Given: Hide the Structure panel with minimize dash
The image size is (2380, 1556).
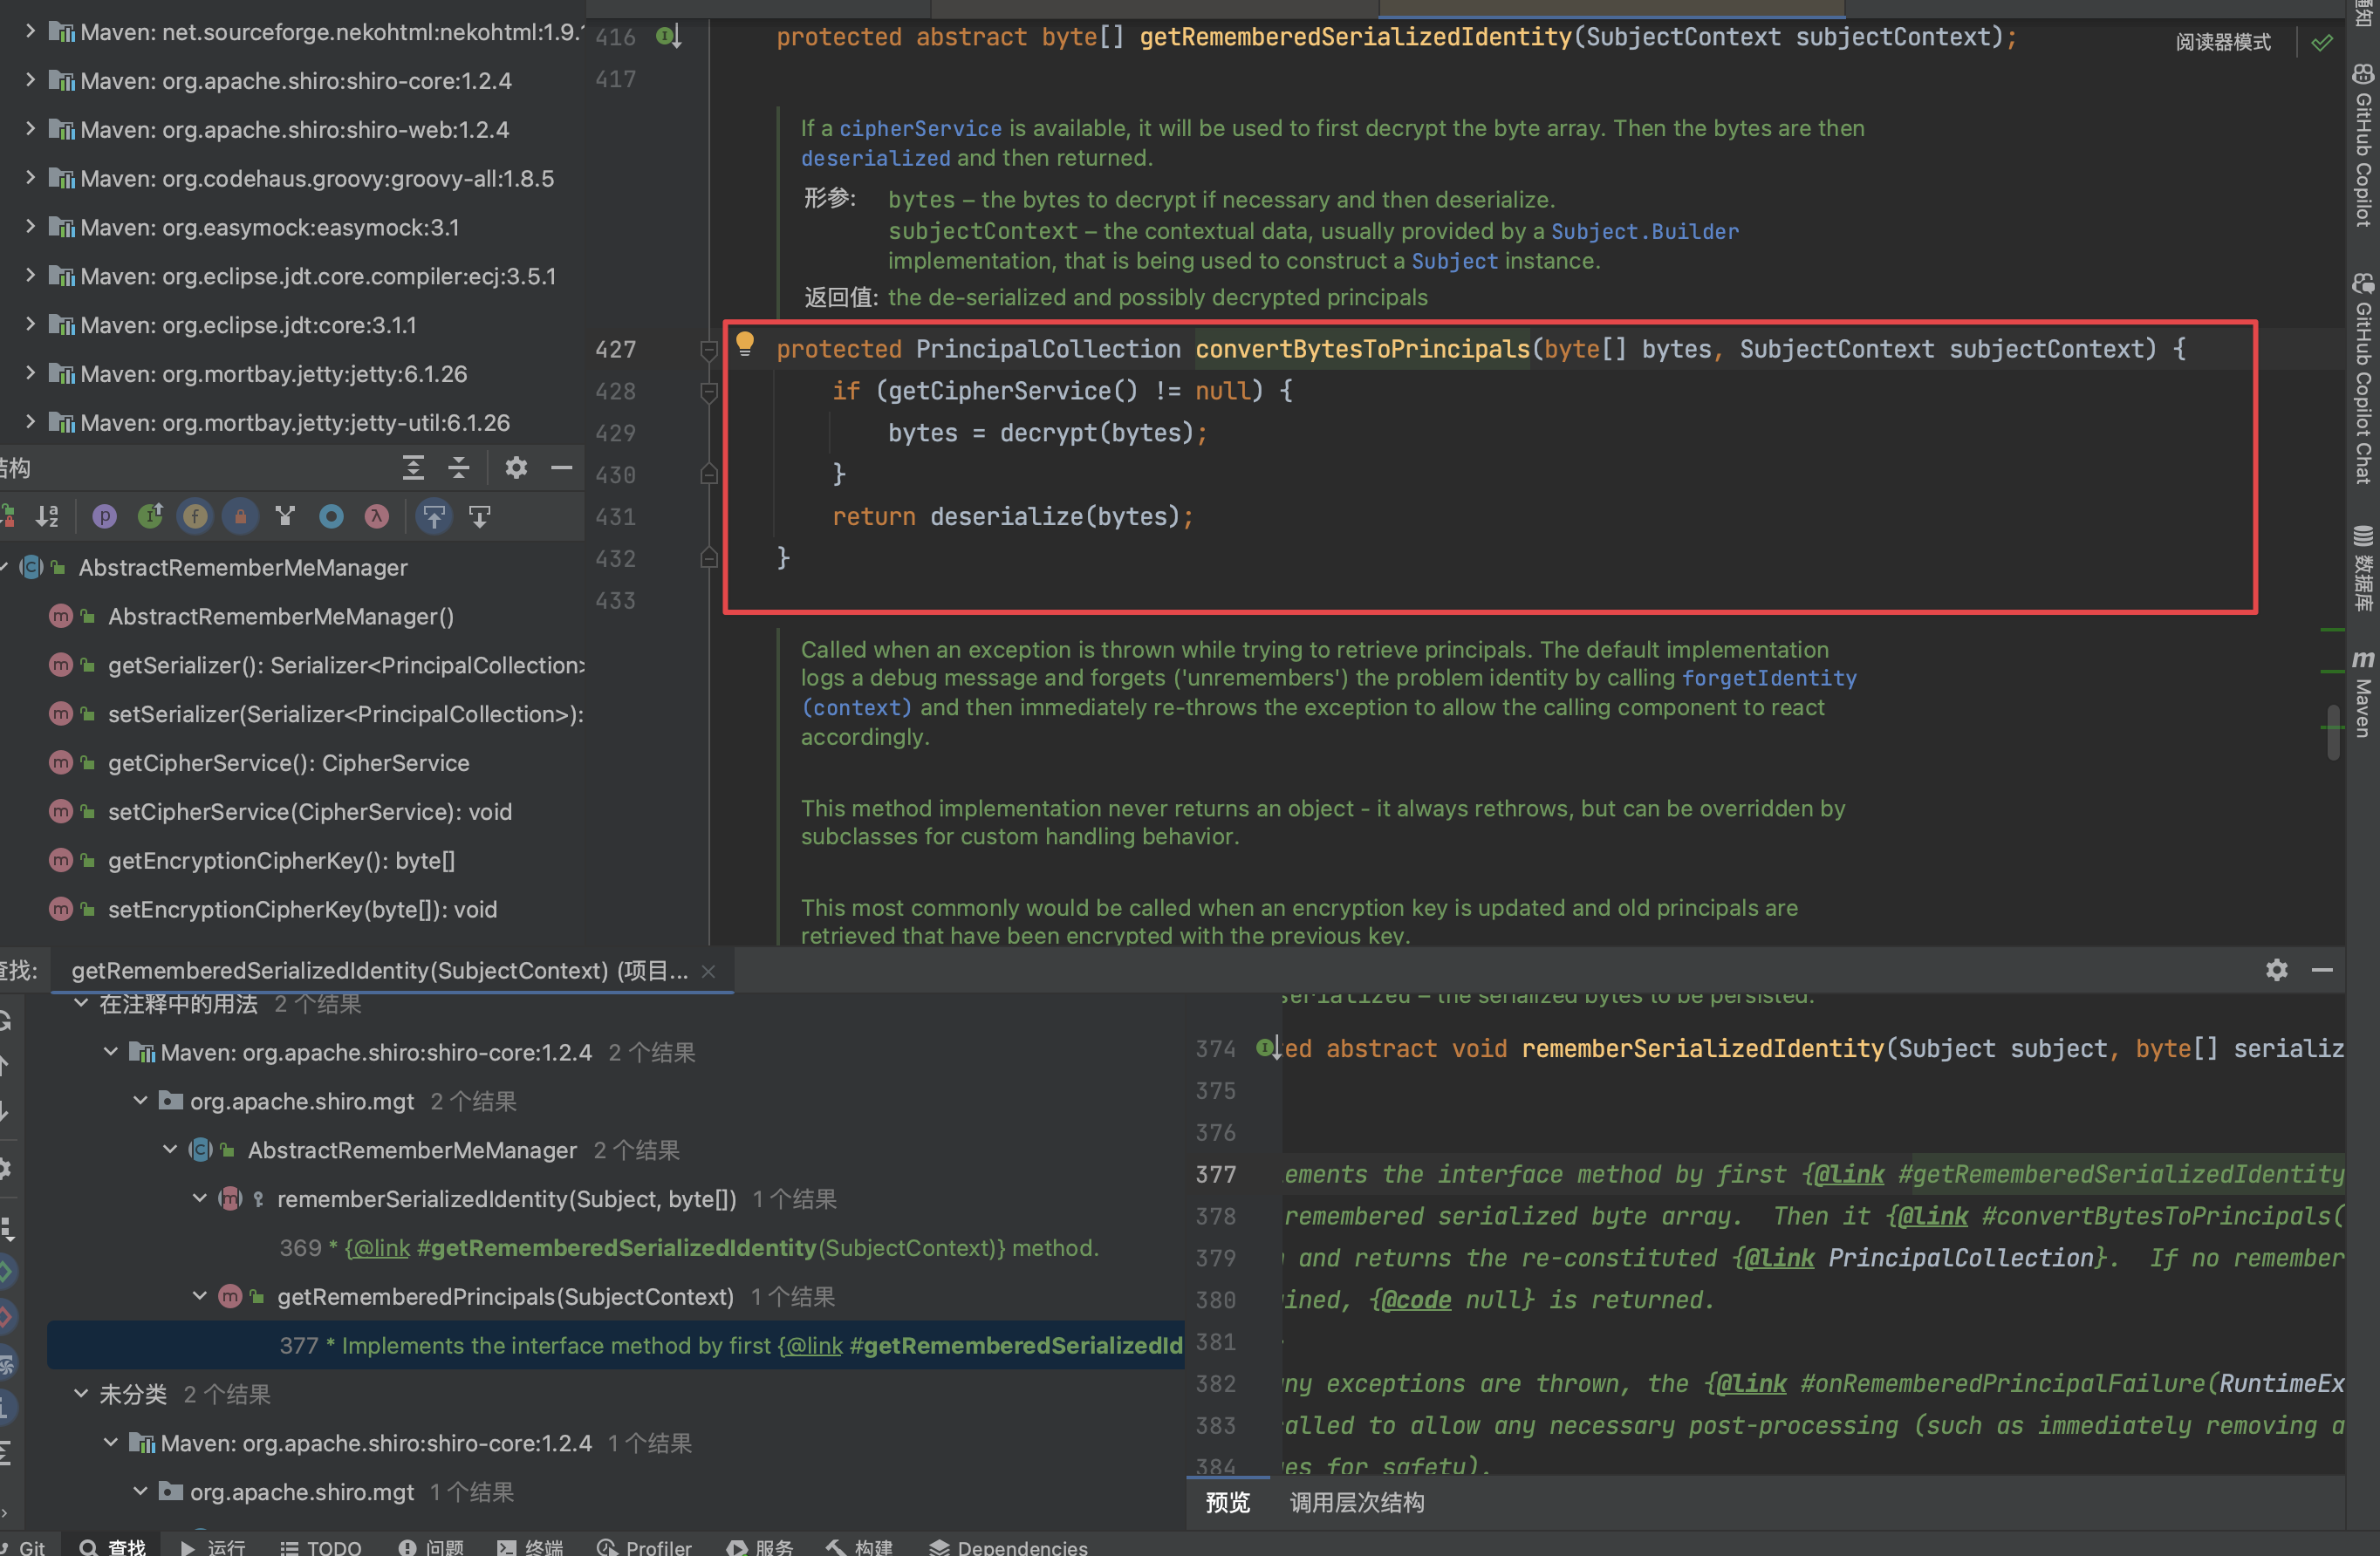Looking at the screenshot, I should [x=562, y=468].
